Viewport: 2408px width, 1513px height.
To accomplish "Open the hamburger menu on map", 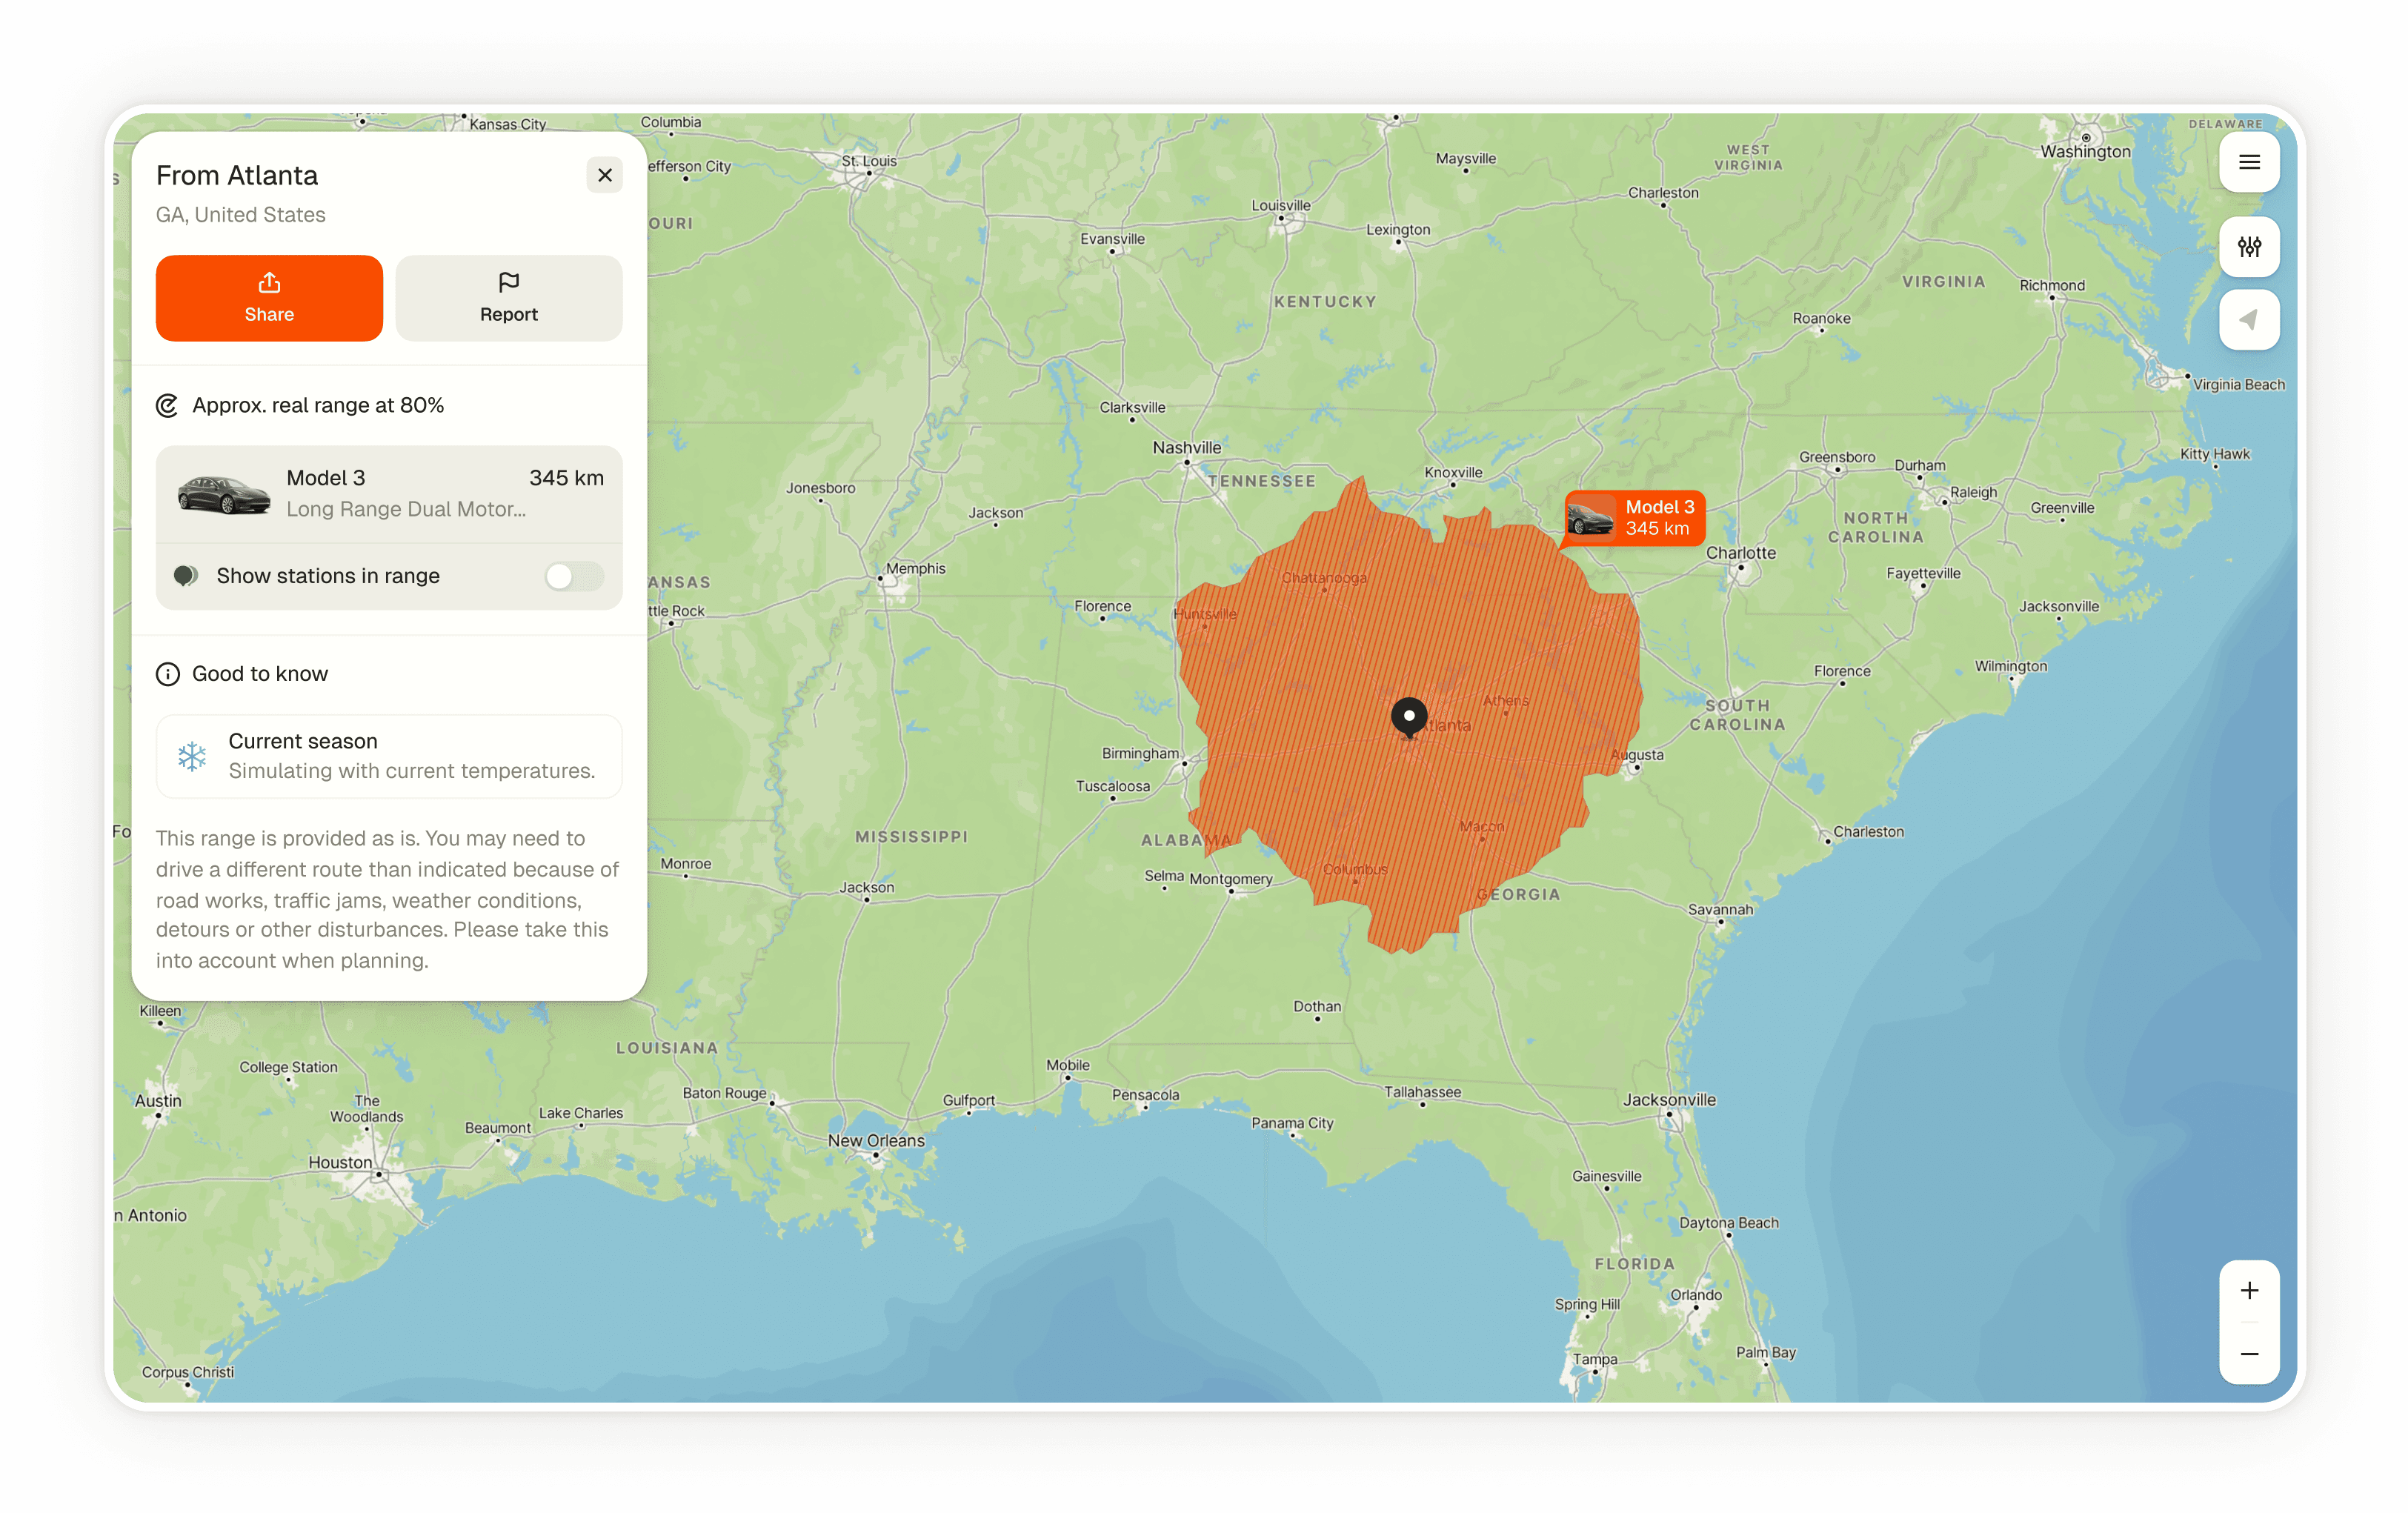I will [x=2249, y=162].
